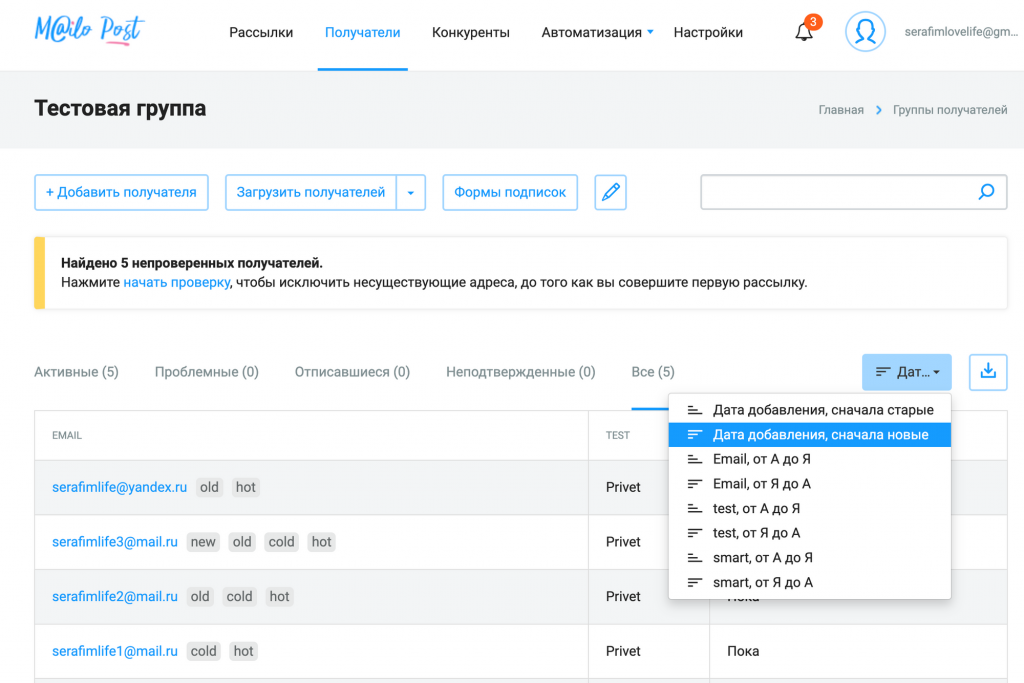Sort by Email, от Я до А
The width and height of the screenshot is (1024, 683).
click(x=810, y=484)
